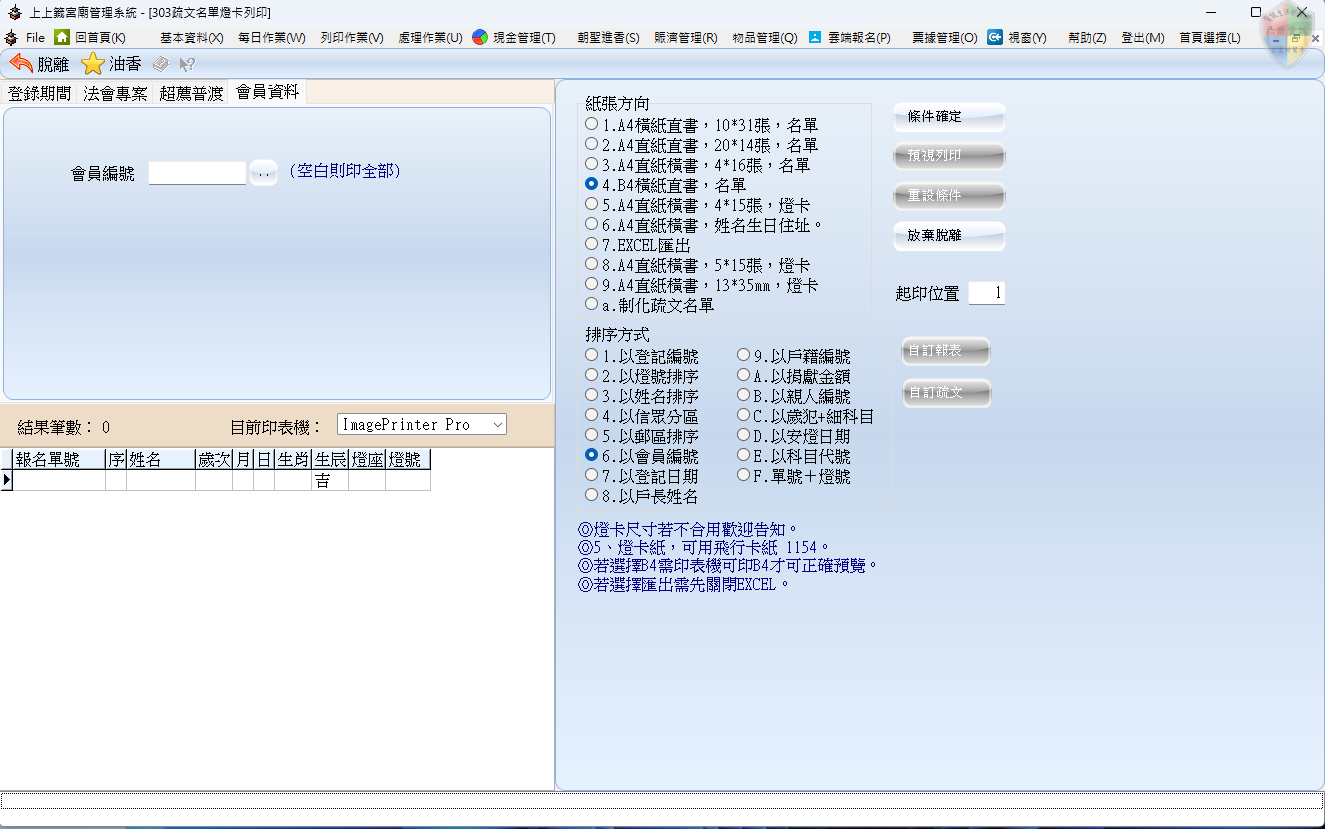
Task: Choose sort by 3.以姓名排序
Action: [592, 395]
